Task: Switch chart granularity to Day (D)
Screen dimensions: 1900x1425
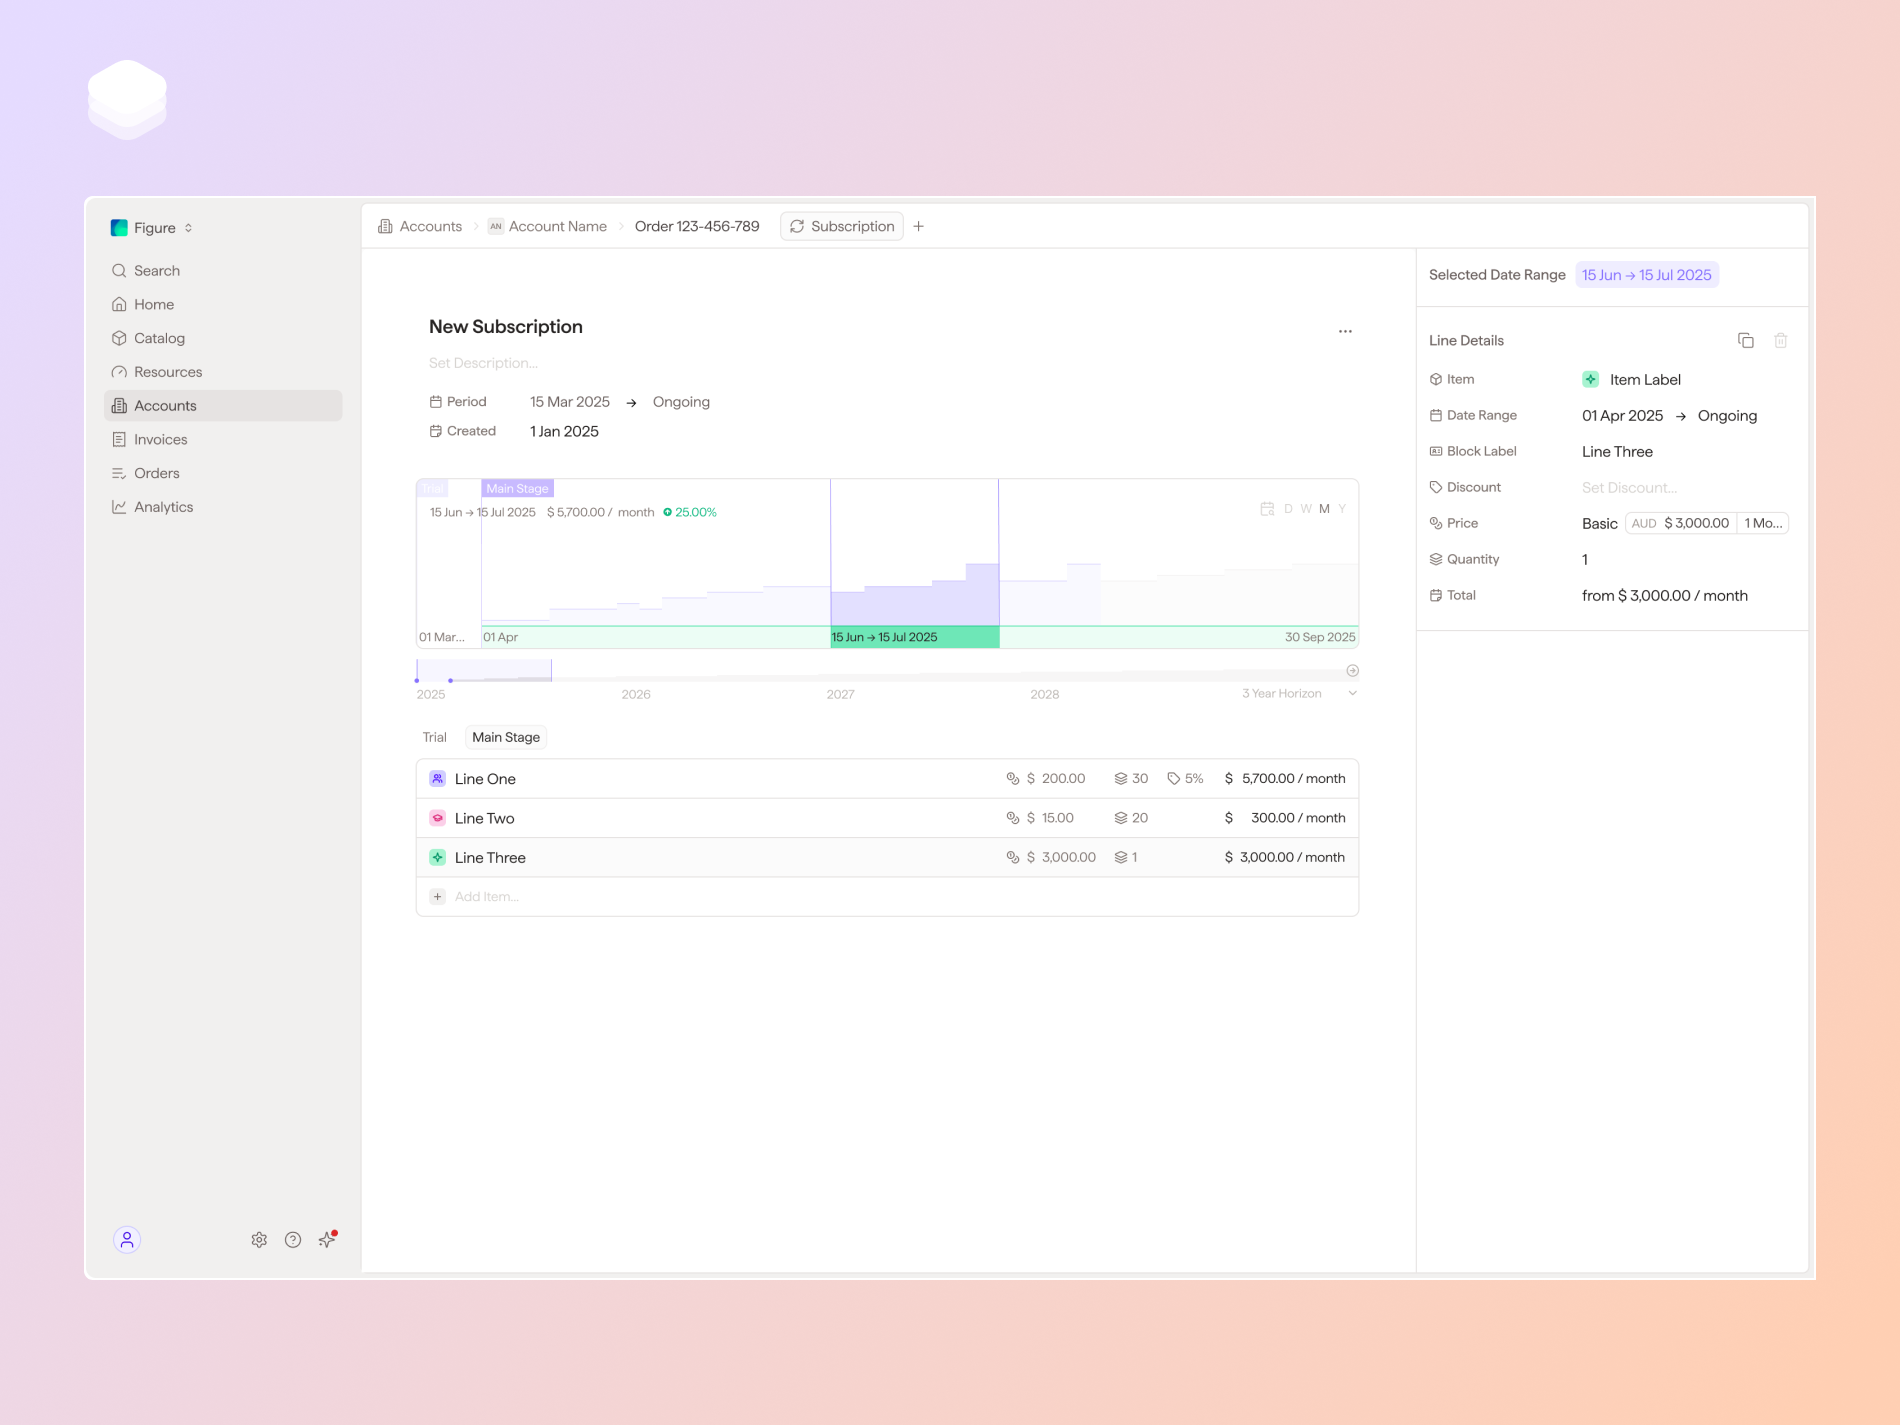Action: pyautogui.click(x=1288, y=509)
